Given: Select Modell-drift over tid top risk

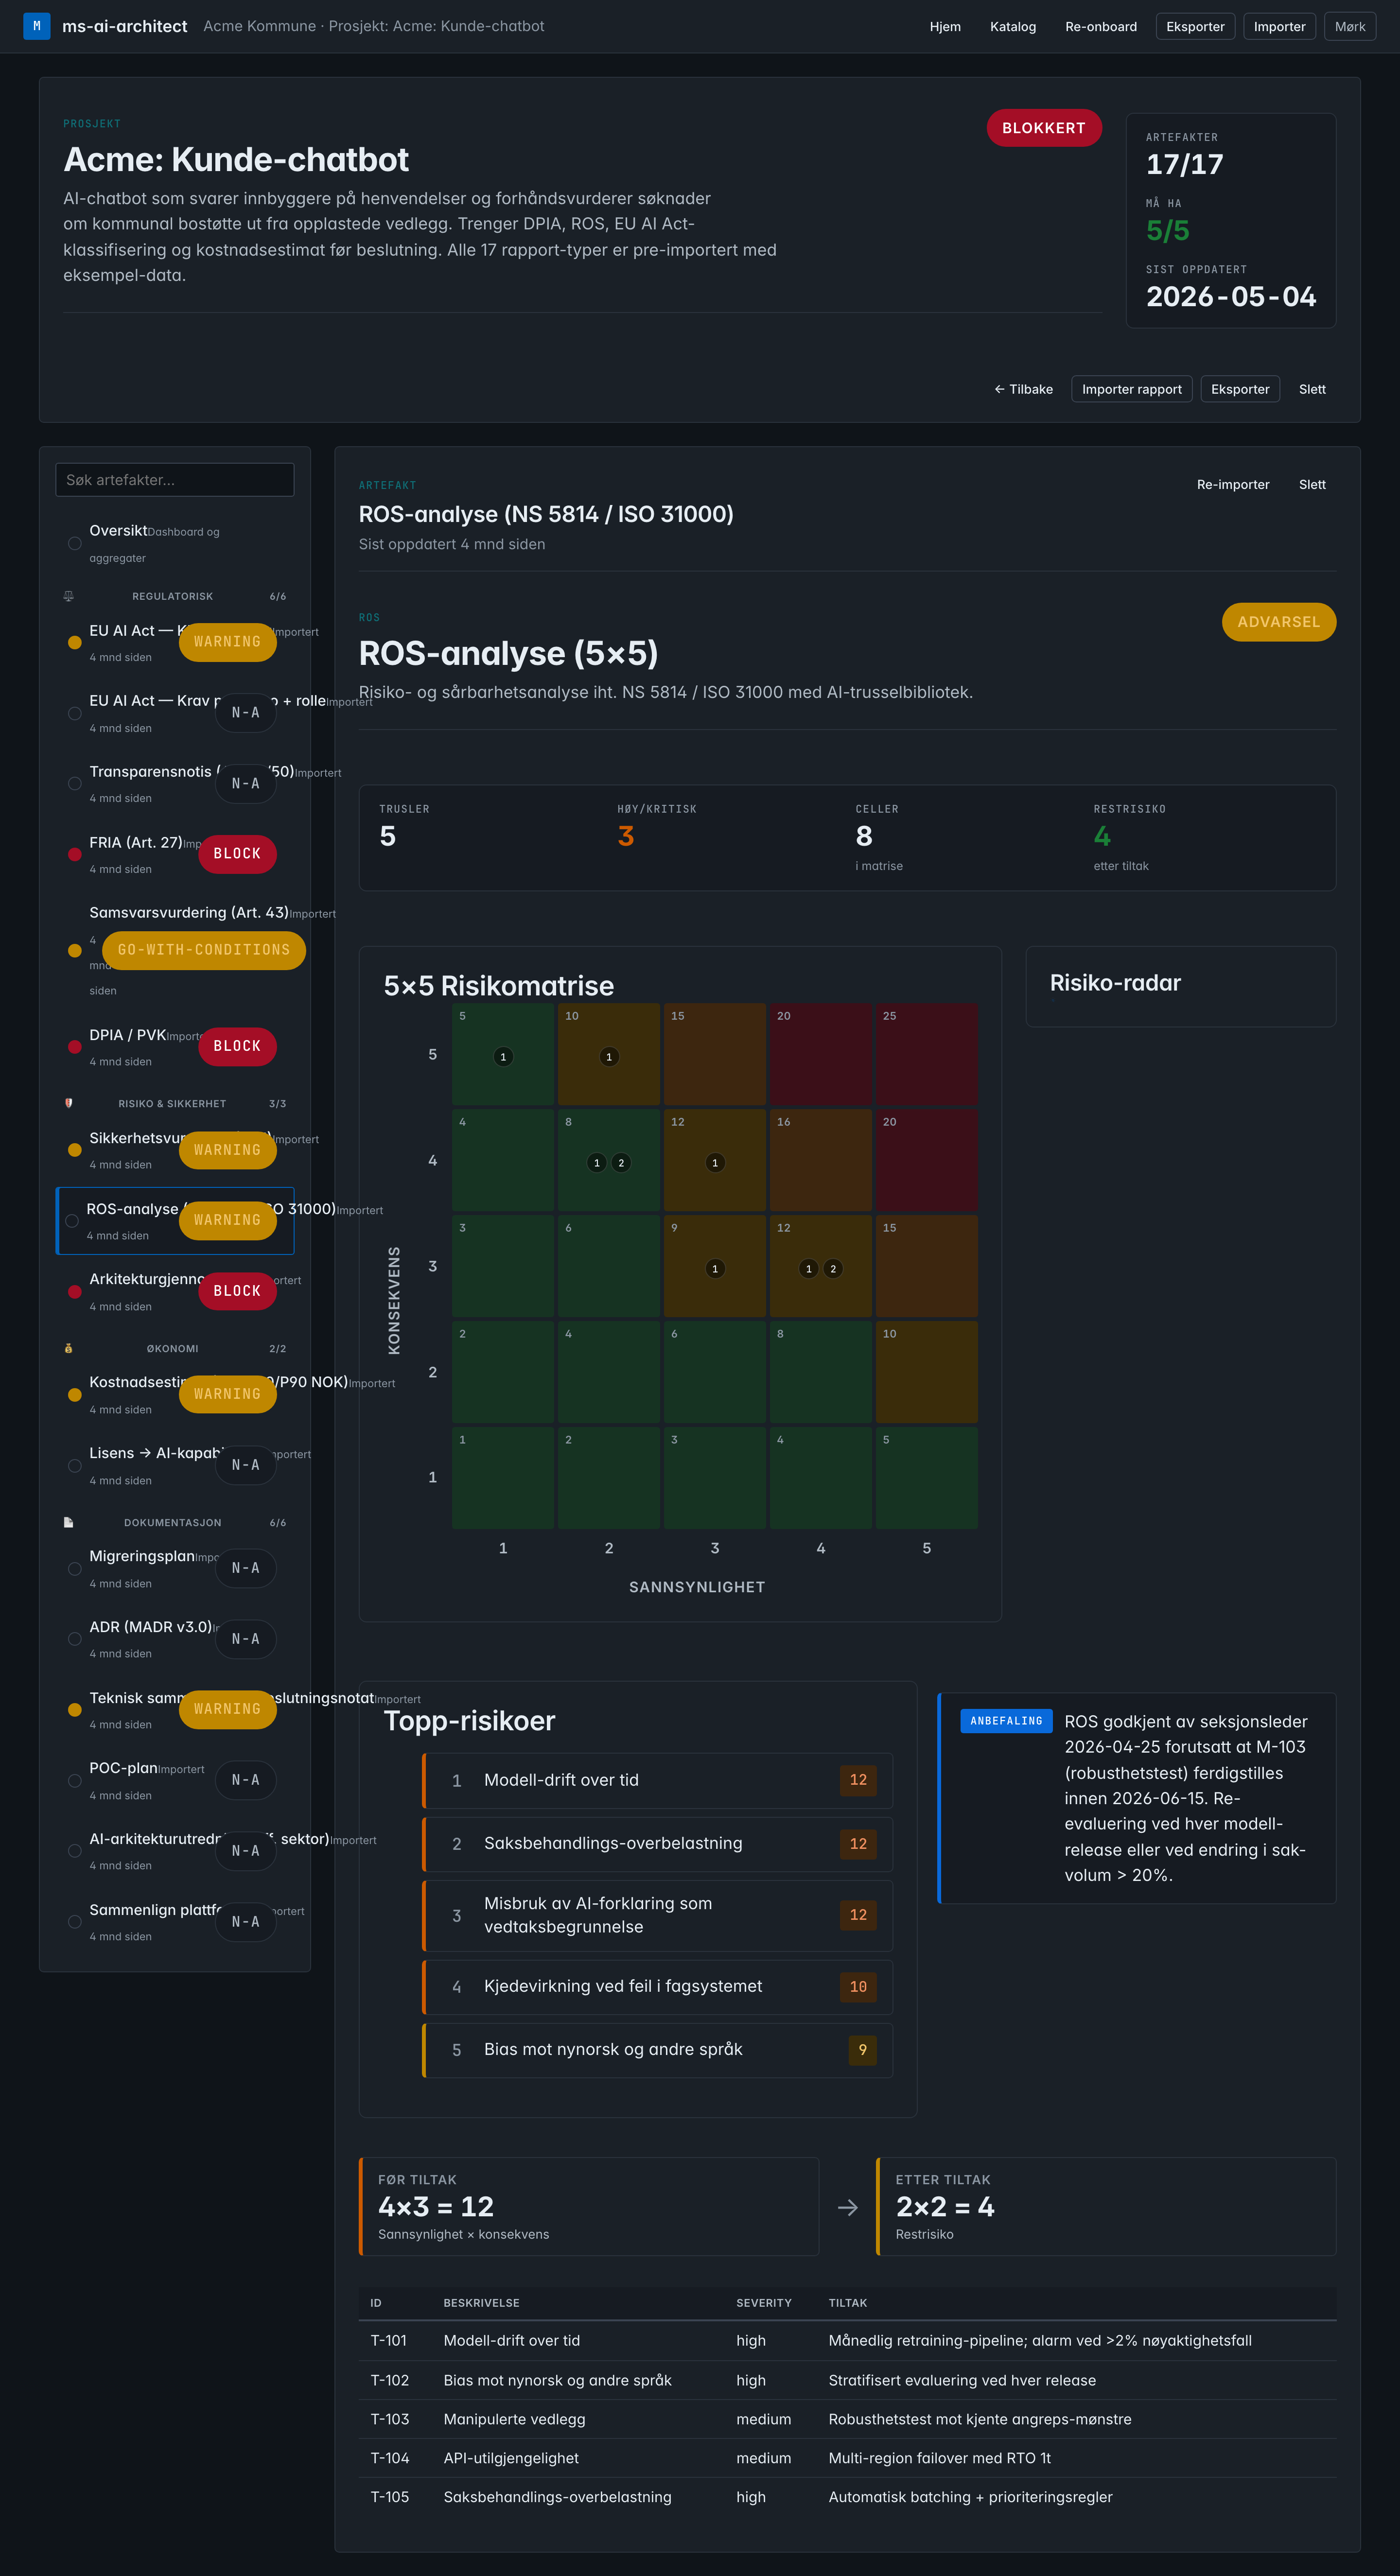Looking at the screenshot, I should 657,1780.
